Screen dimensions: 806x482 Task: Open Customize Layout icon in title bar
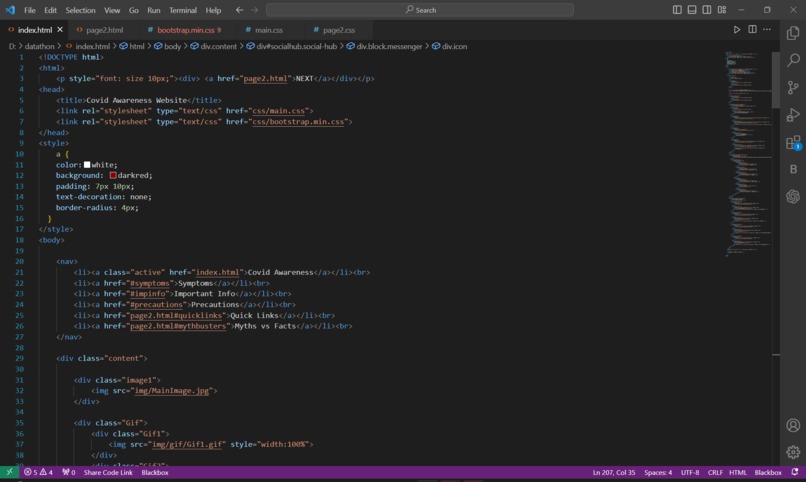point(722,10)
